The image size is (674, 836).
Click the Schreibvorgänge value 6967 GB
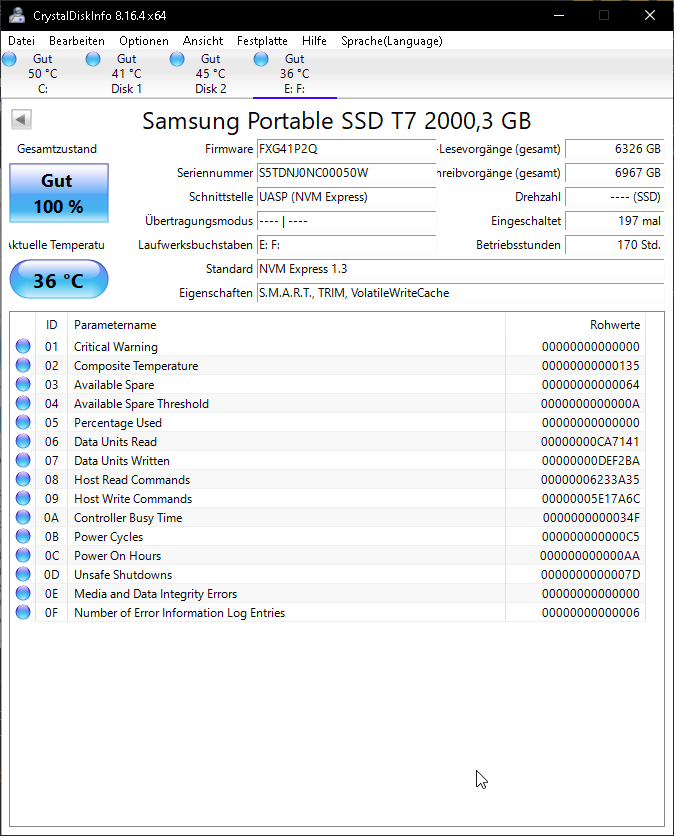pyautogui.click(x=615, y=173)
